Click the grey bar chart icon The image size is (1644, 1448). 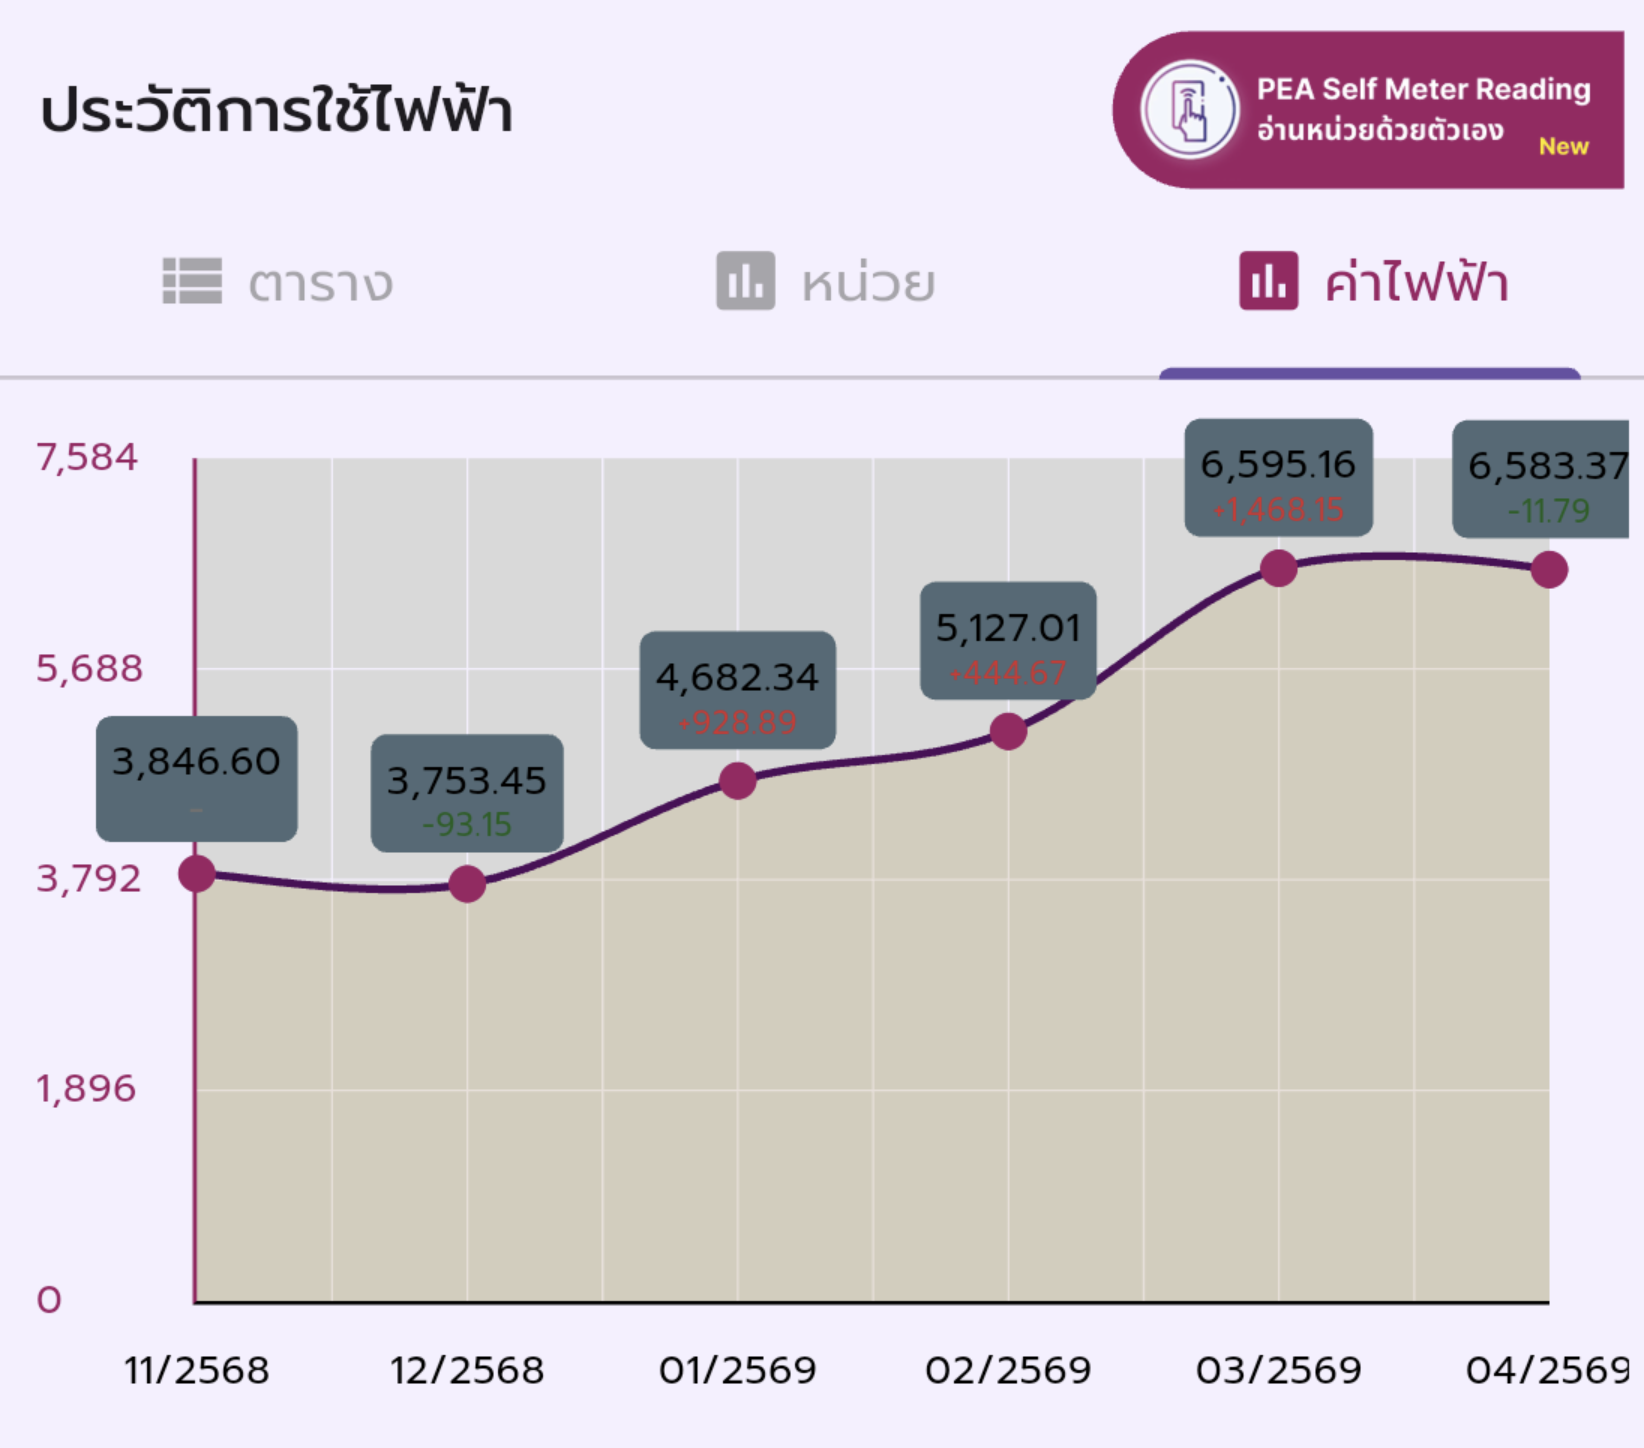click(745, 281)
